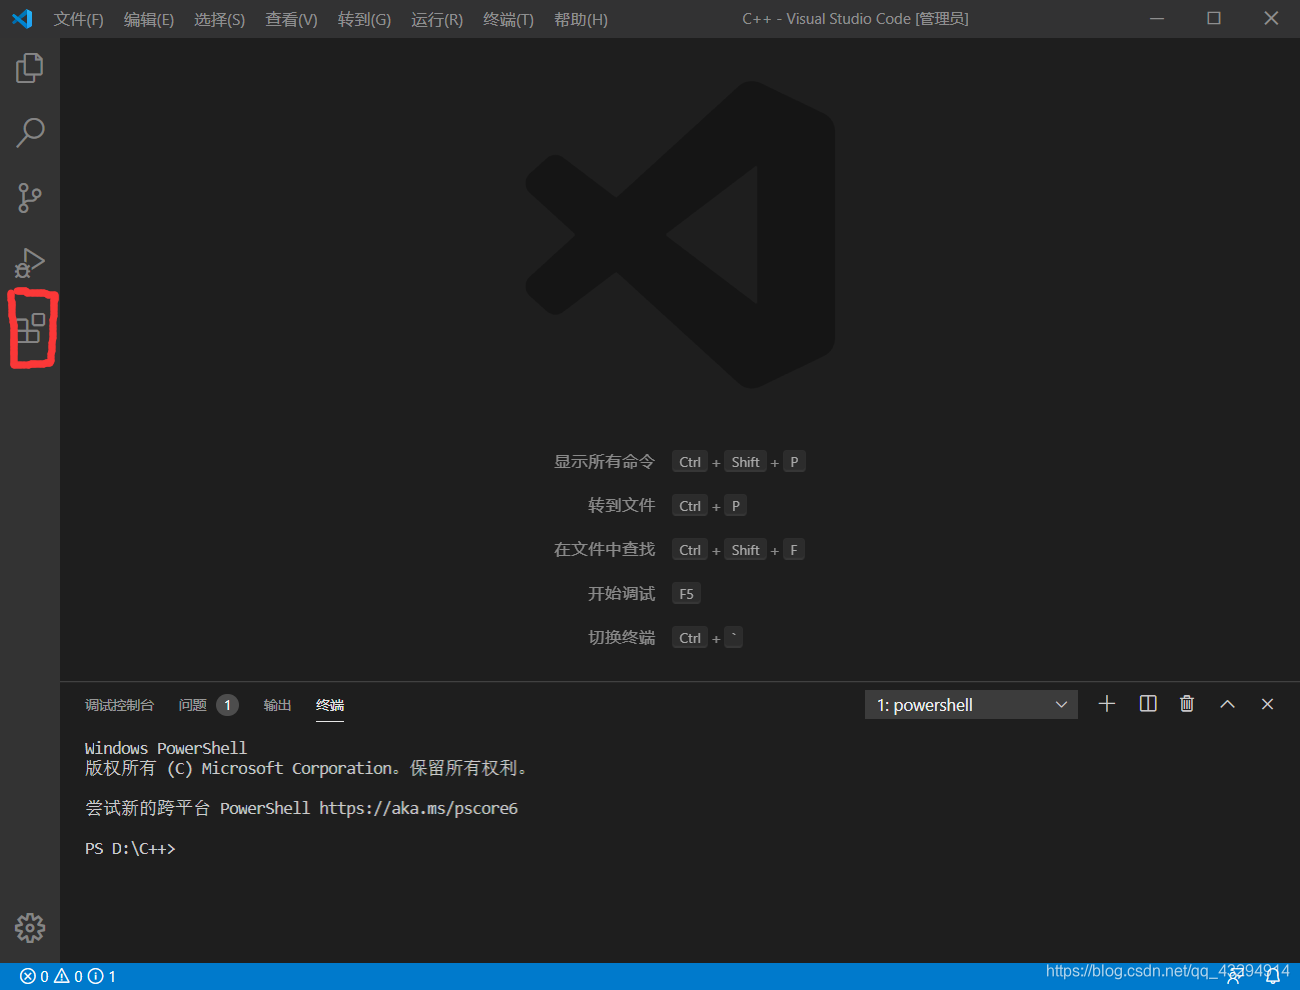Open the 编辑(E) menu

click(x=149, y=20)
